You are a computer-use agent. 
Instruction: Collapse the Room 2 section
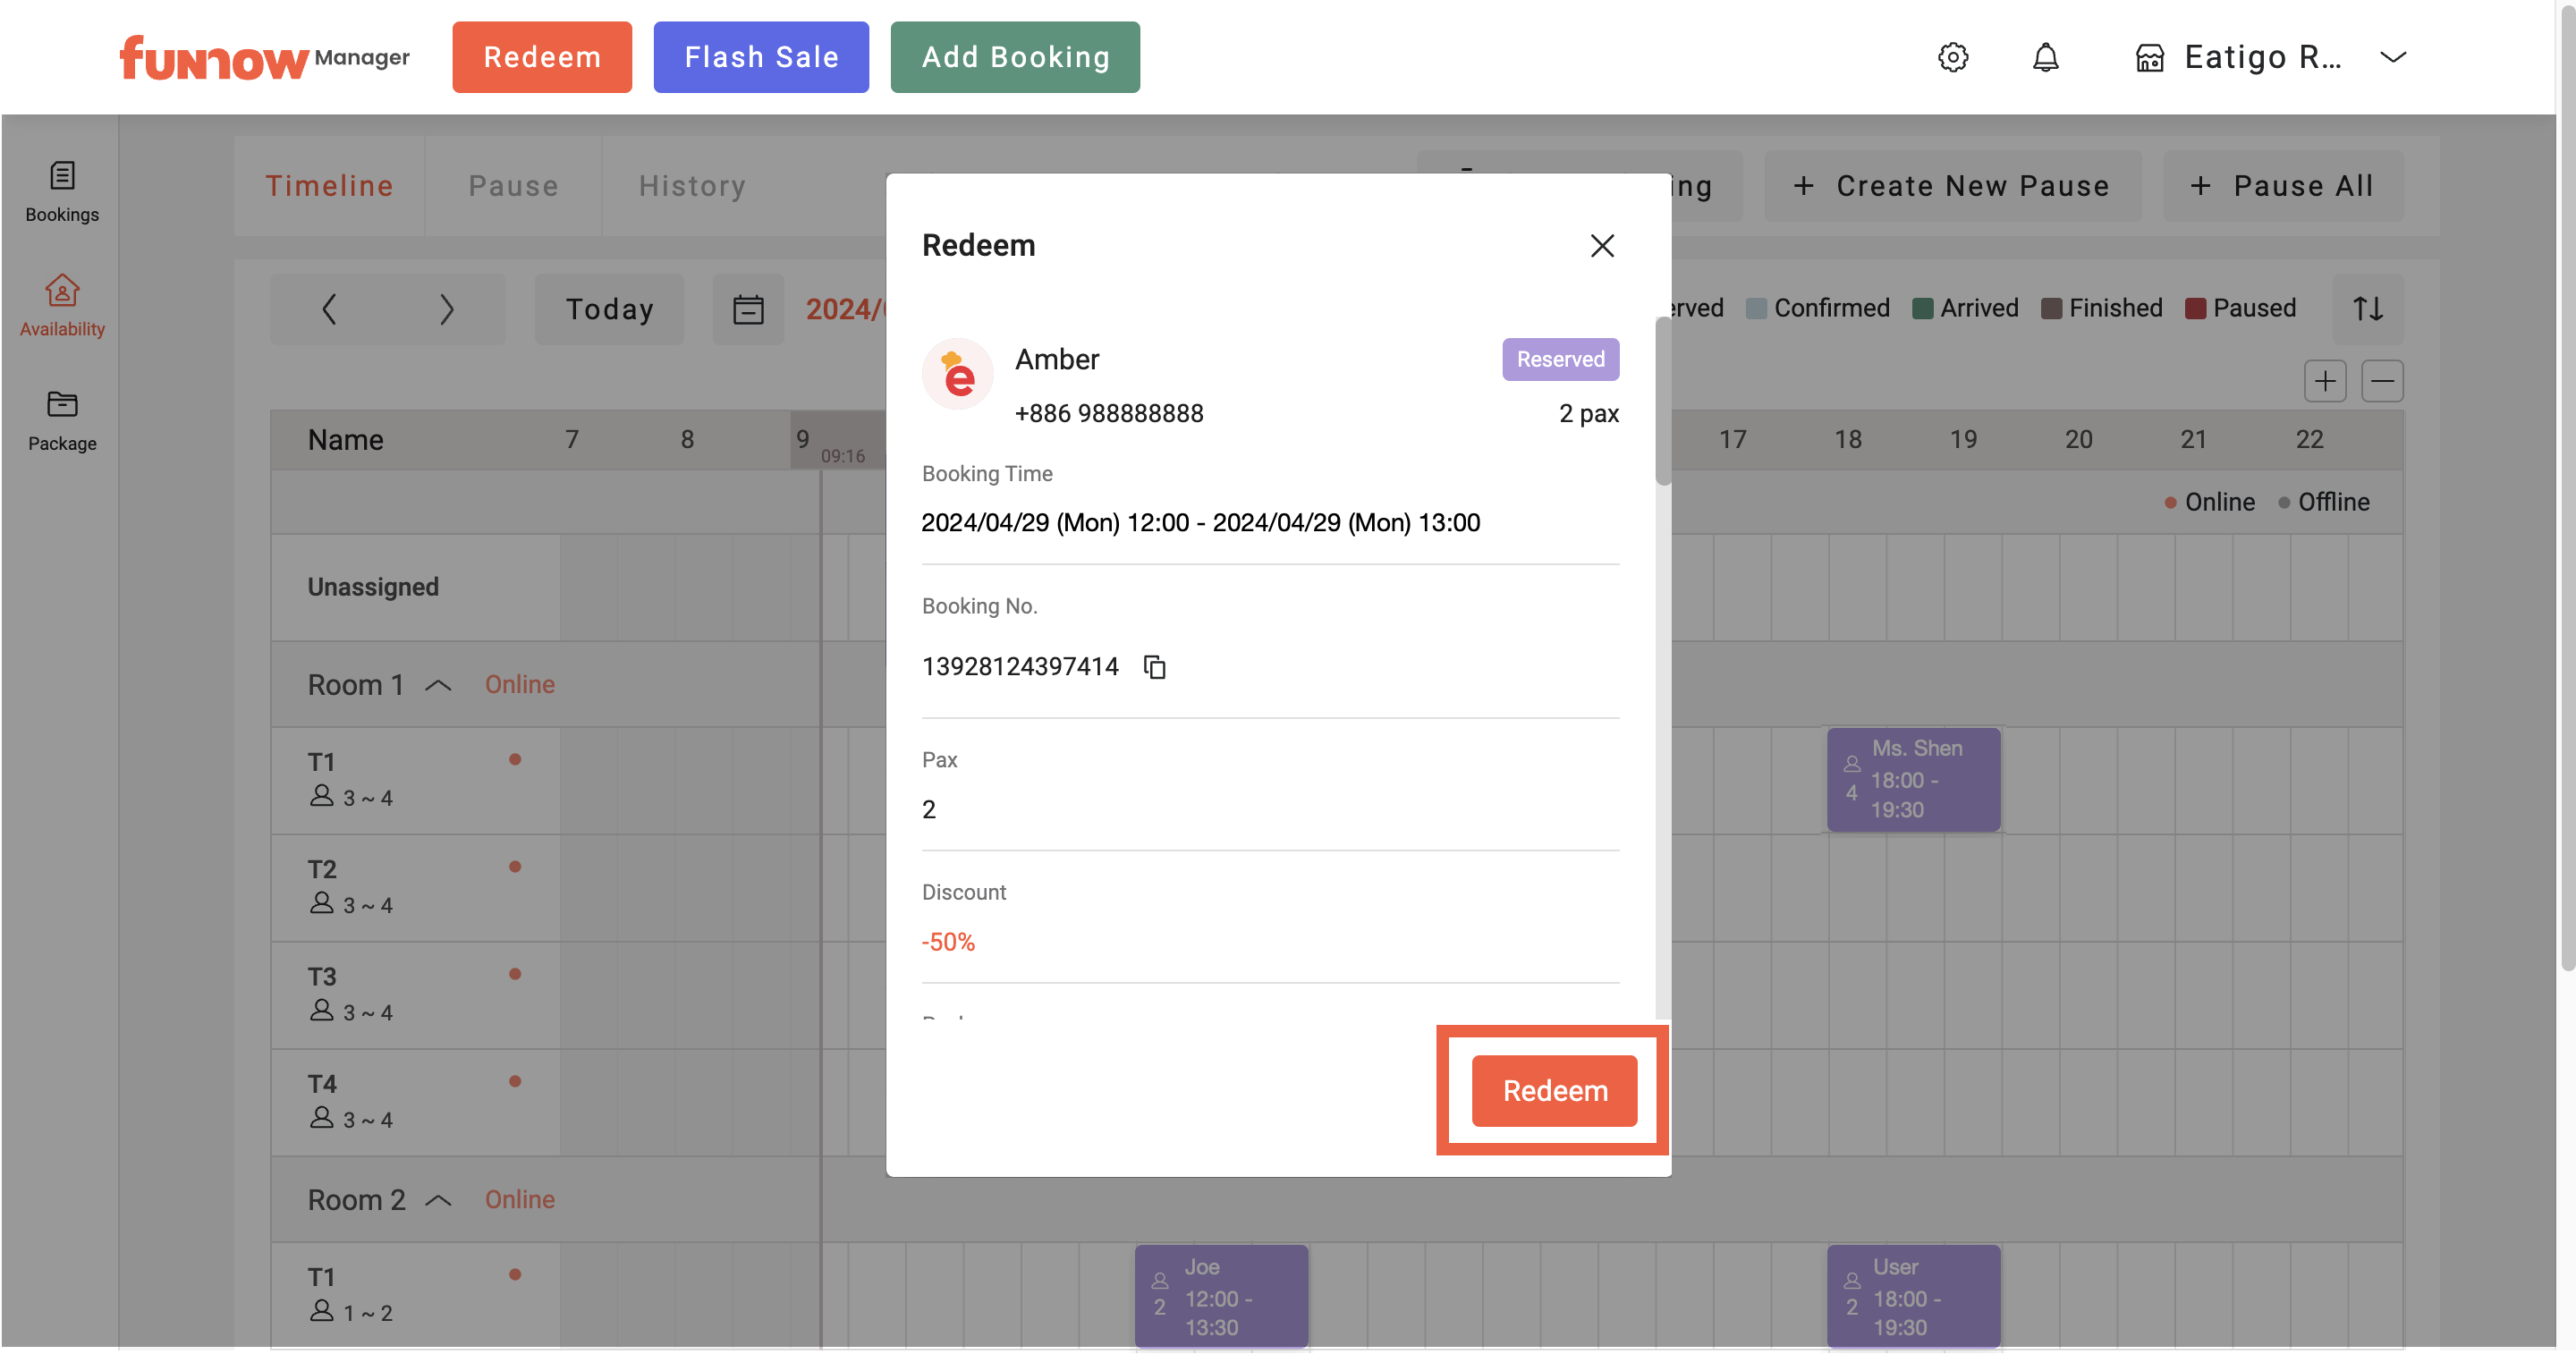(438, 1200)
